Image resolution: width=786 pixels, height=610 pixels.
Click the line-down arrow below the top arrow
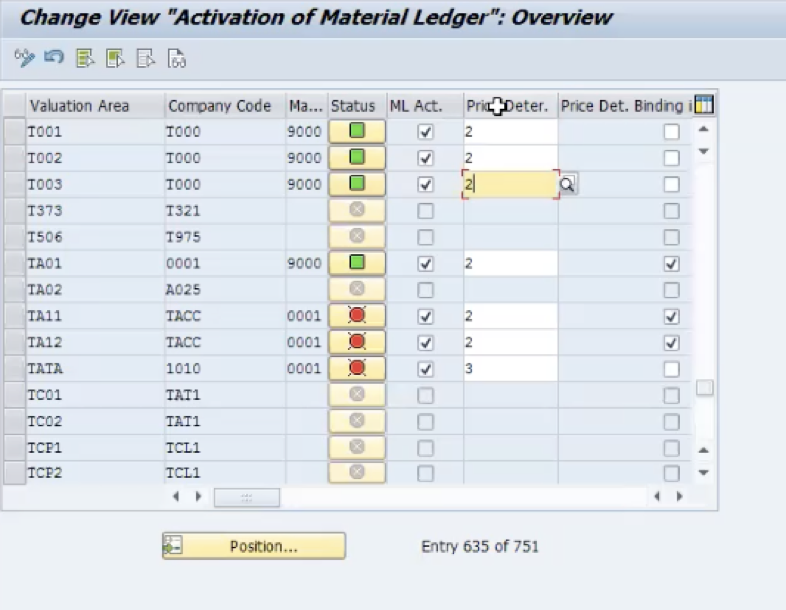(x=704, y=151)
